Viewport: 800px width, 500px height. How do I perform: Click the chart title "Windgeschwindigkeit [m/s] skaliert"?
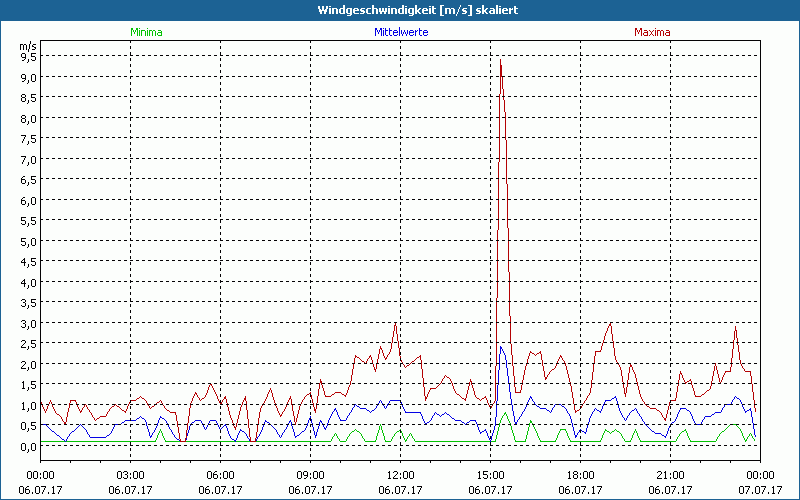[x=400, y=10]
